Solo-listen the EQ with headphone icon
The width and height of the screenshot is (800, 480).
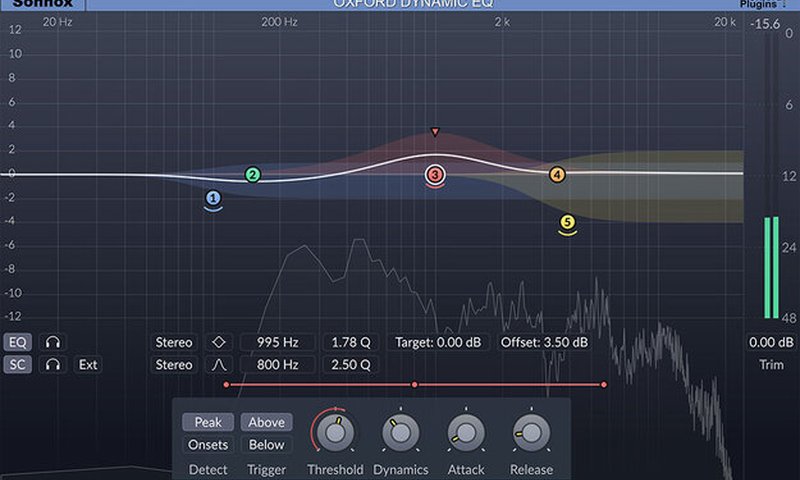pos(52,342)
